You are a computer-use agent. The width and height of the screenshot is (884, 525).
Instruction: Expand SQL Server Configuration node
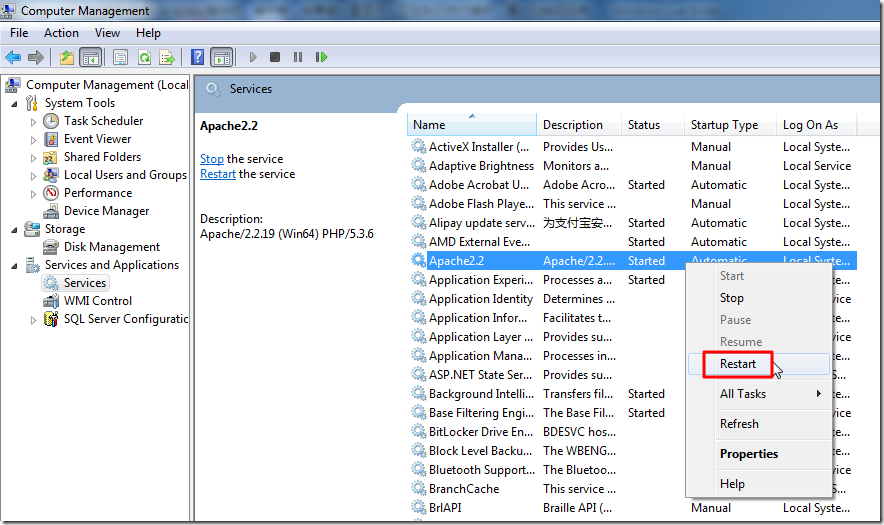(33, 320)
